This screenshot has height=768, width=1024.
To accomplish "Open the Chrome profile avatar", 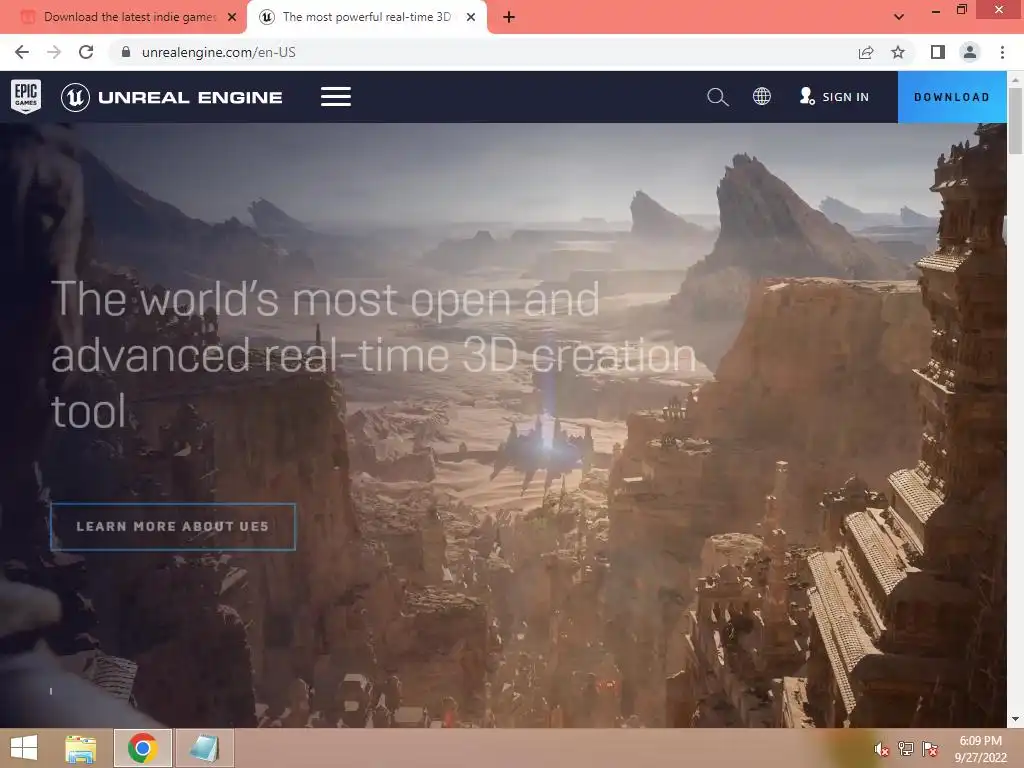I will pyautogui.click(x=970, y=52).
